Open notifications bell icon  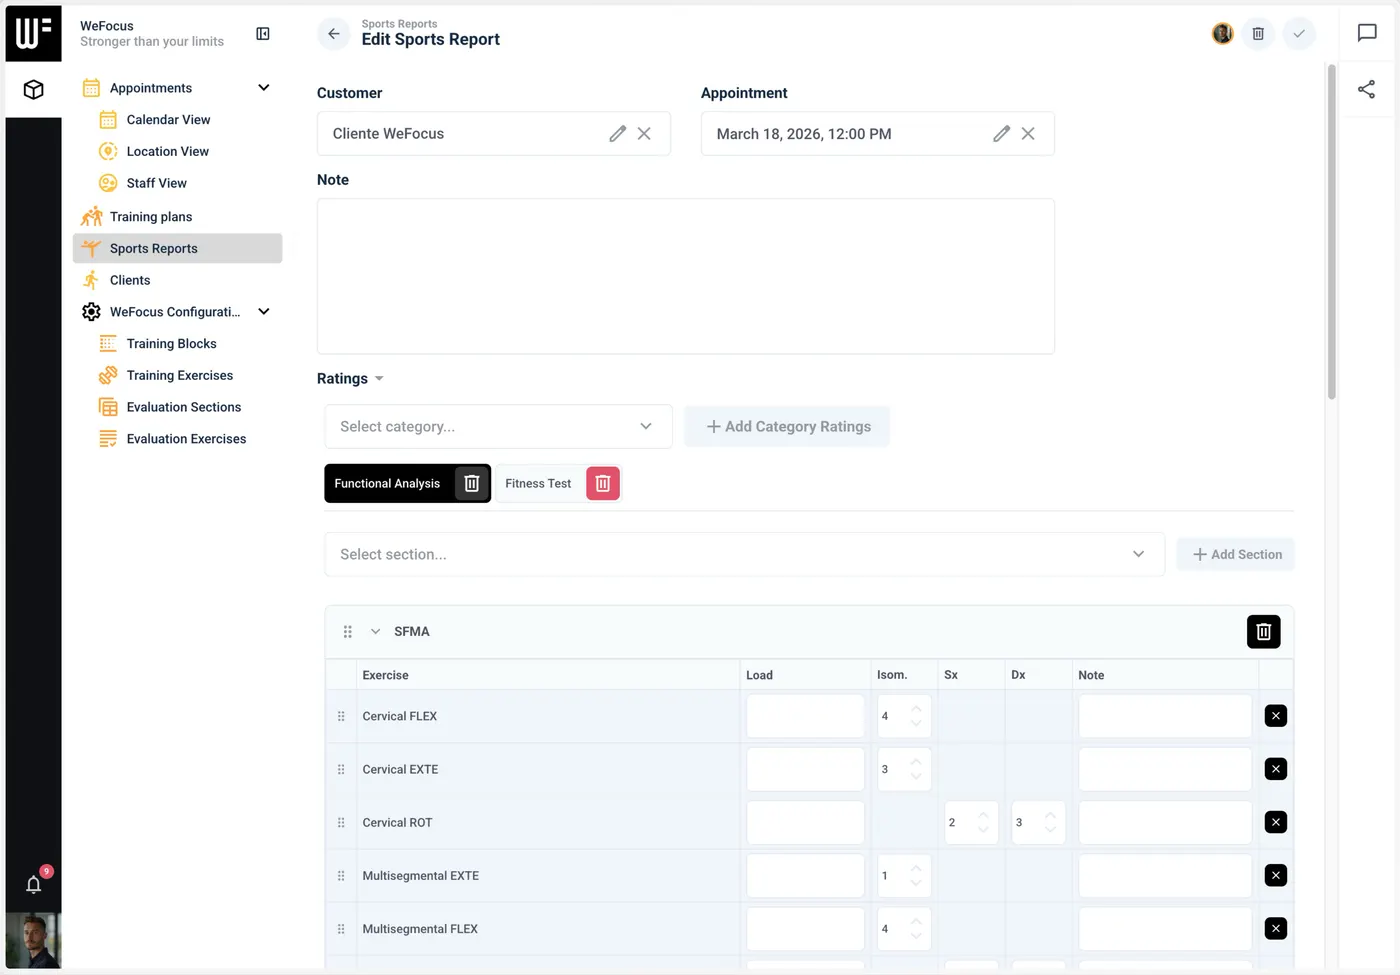coord(33,885)
